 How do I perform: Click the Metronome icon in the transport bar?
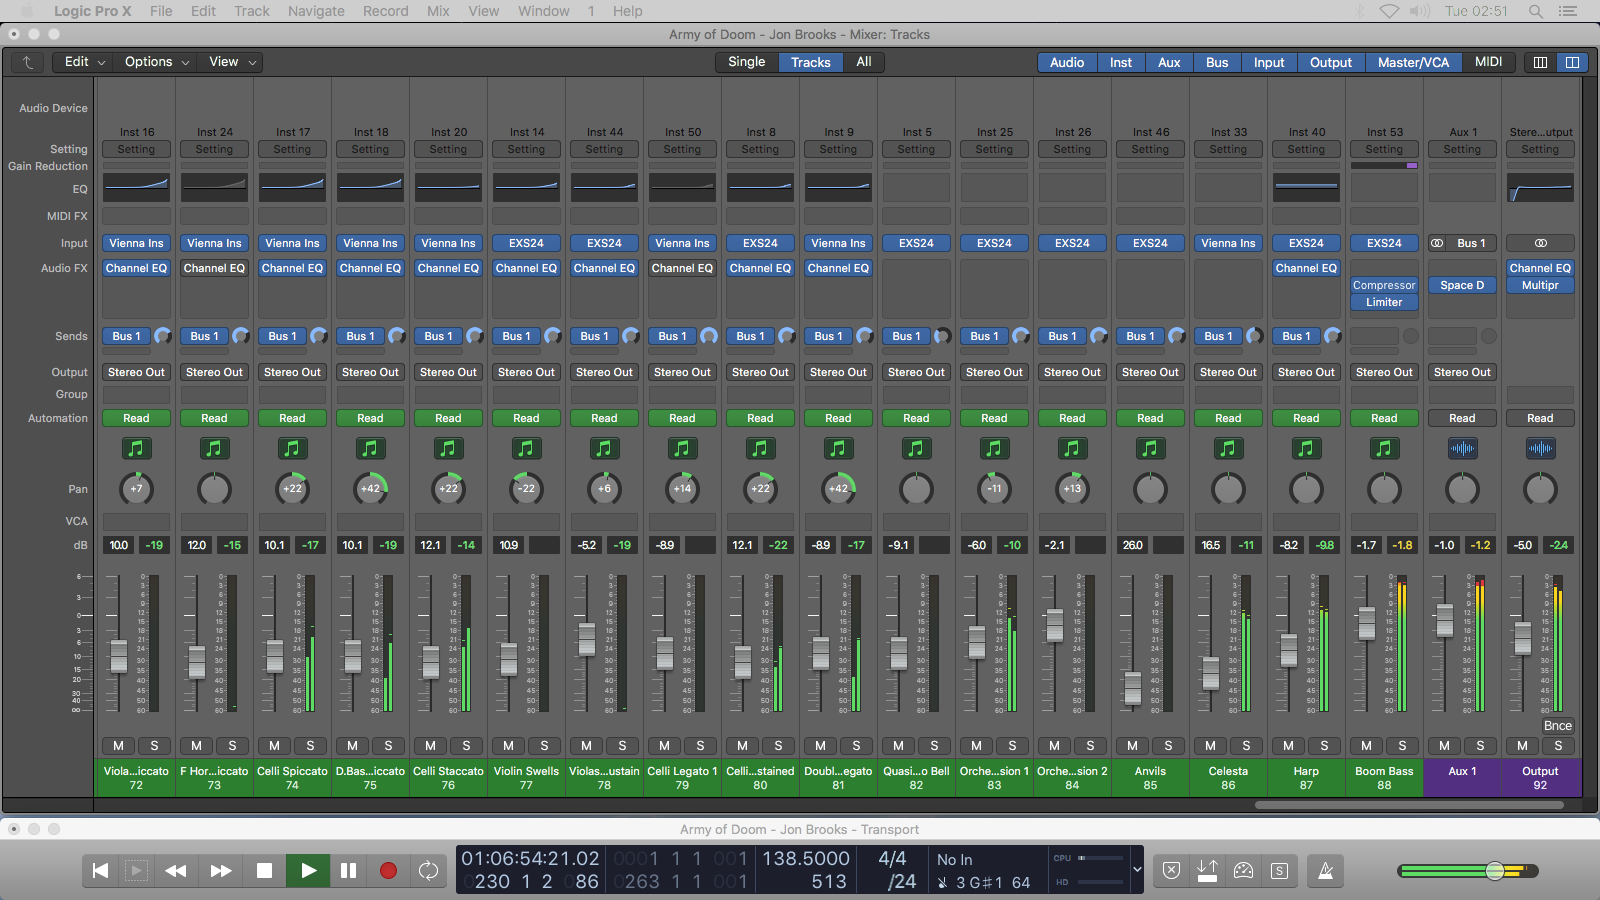[1326, 871]
